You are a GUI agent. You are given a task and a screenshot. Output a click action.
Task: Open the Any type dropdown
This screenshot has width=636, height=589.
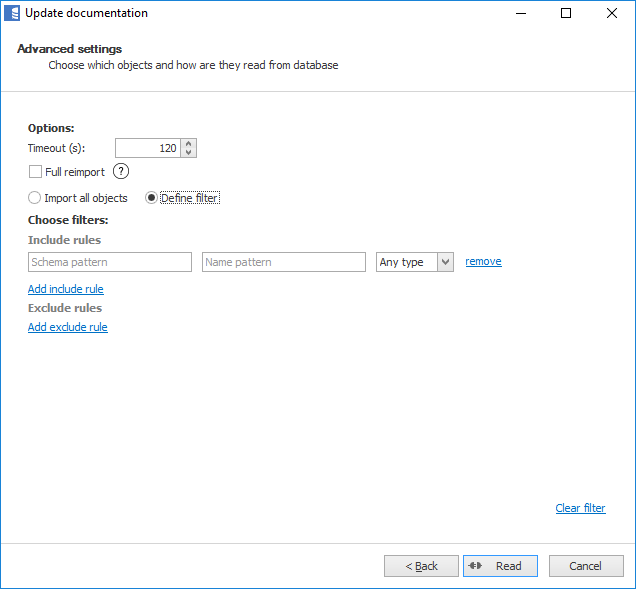[x=415, y=262]
